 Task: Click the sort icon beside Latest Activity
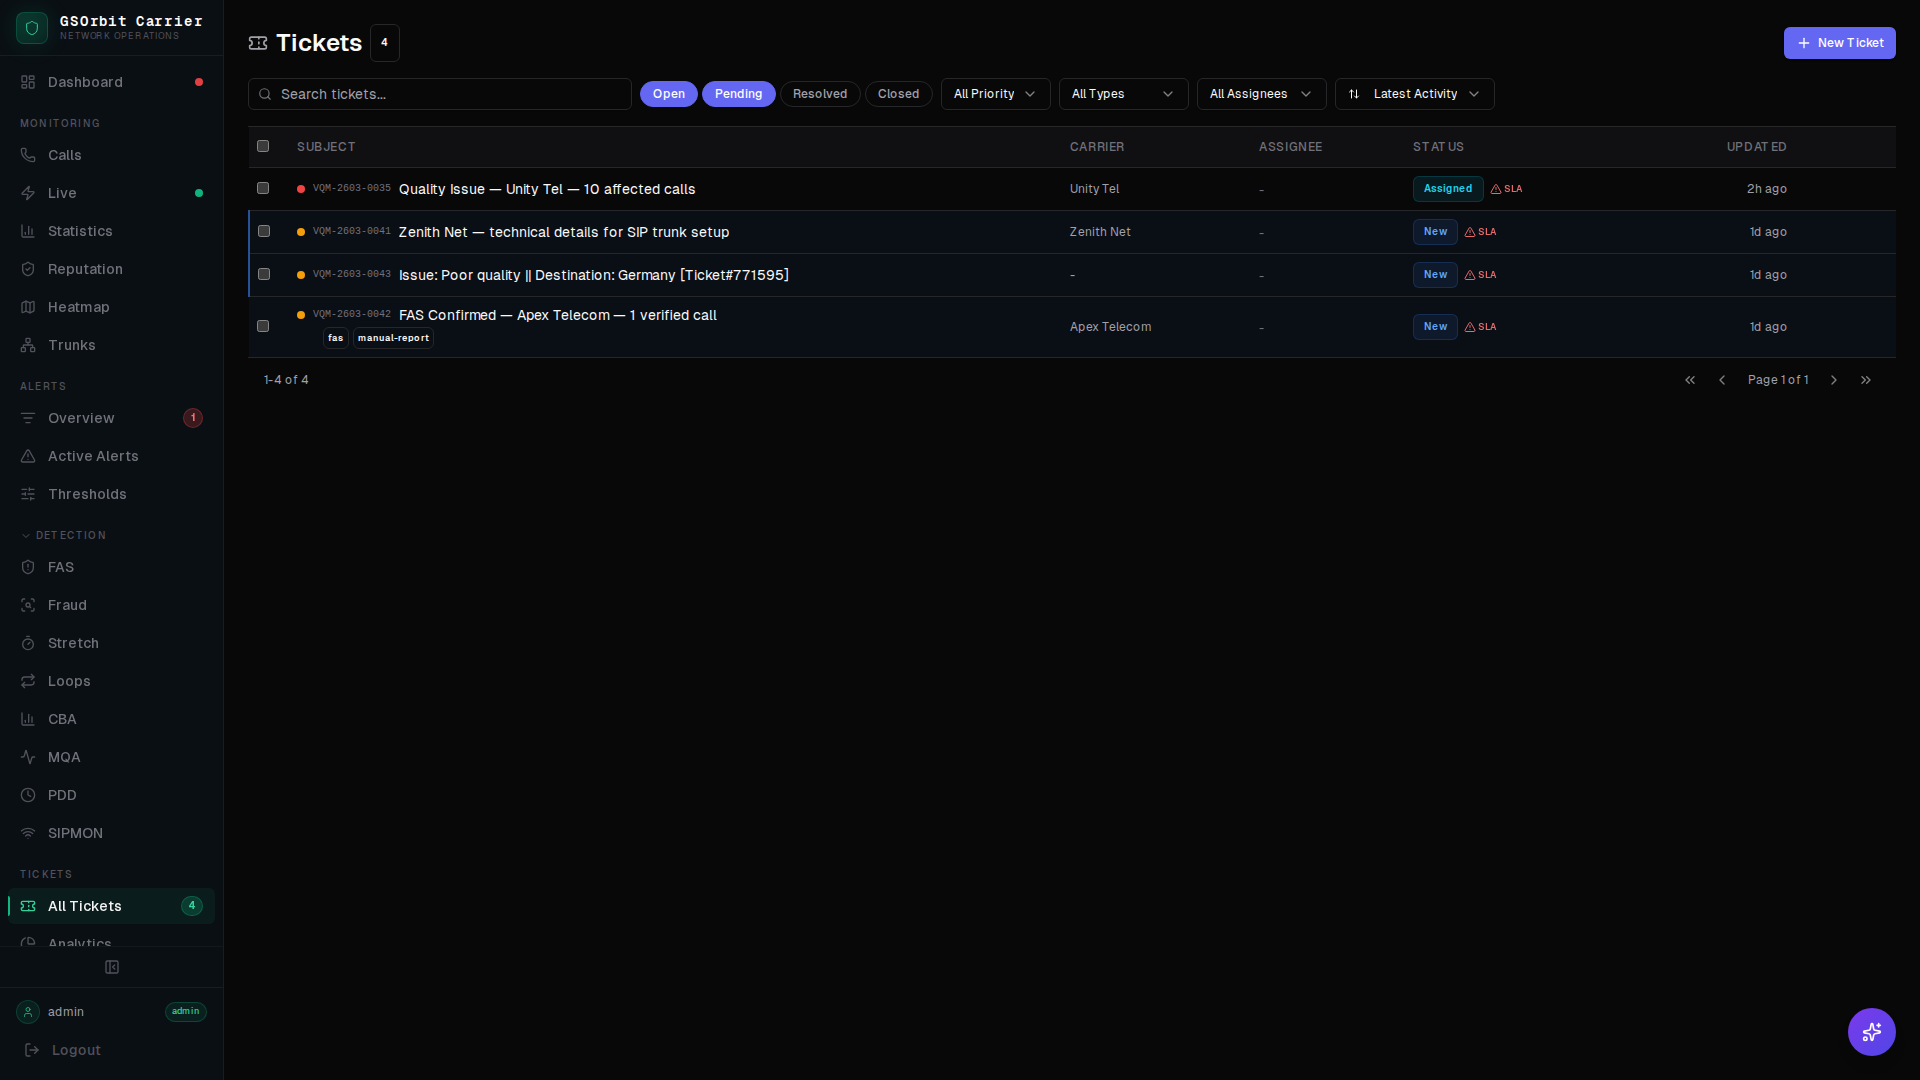coord(1353,94)
